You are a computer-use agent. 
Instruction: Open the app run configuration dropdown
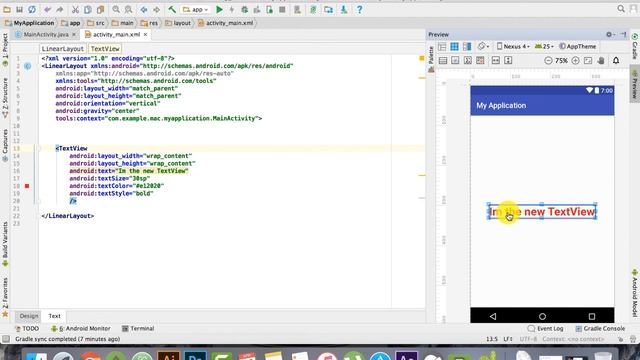pos(196,9)
